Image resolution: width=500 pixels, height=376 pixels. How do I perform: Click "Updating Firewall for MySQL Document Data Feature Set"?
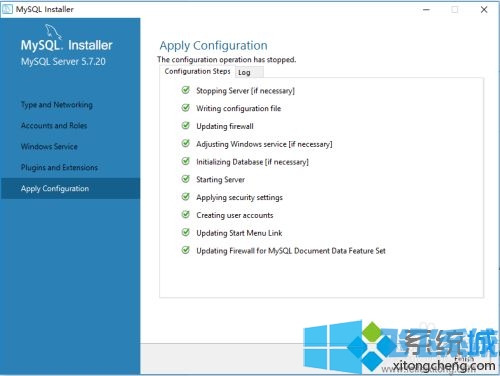tap(291, 251)
